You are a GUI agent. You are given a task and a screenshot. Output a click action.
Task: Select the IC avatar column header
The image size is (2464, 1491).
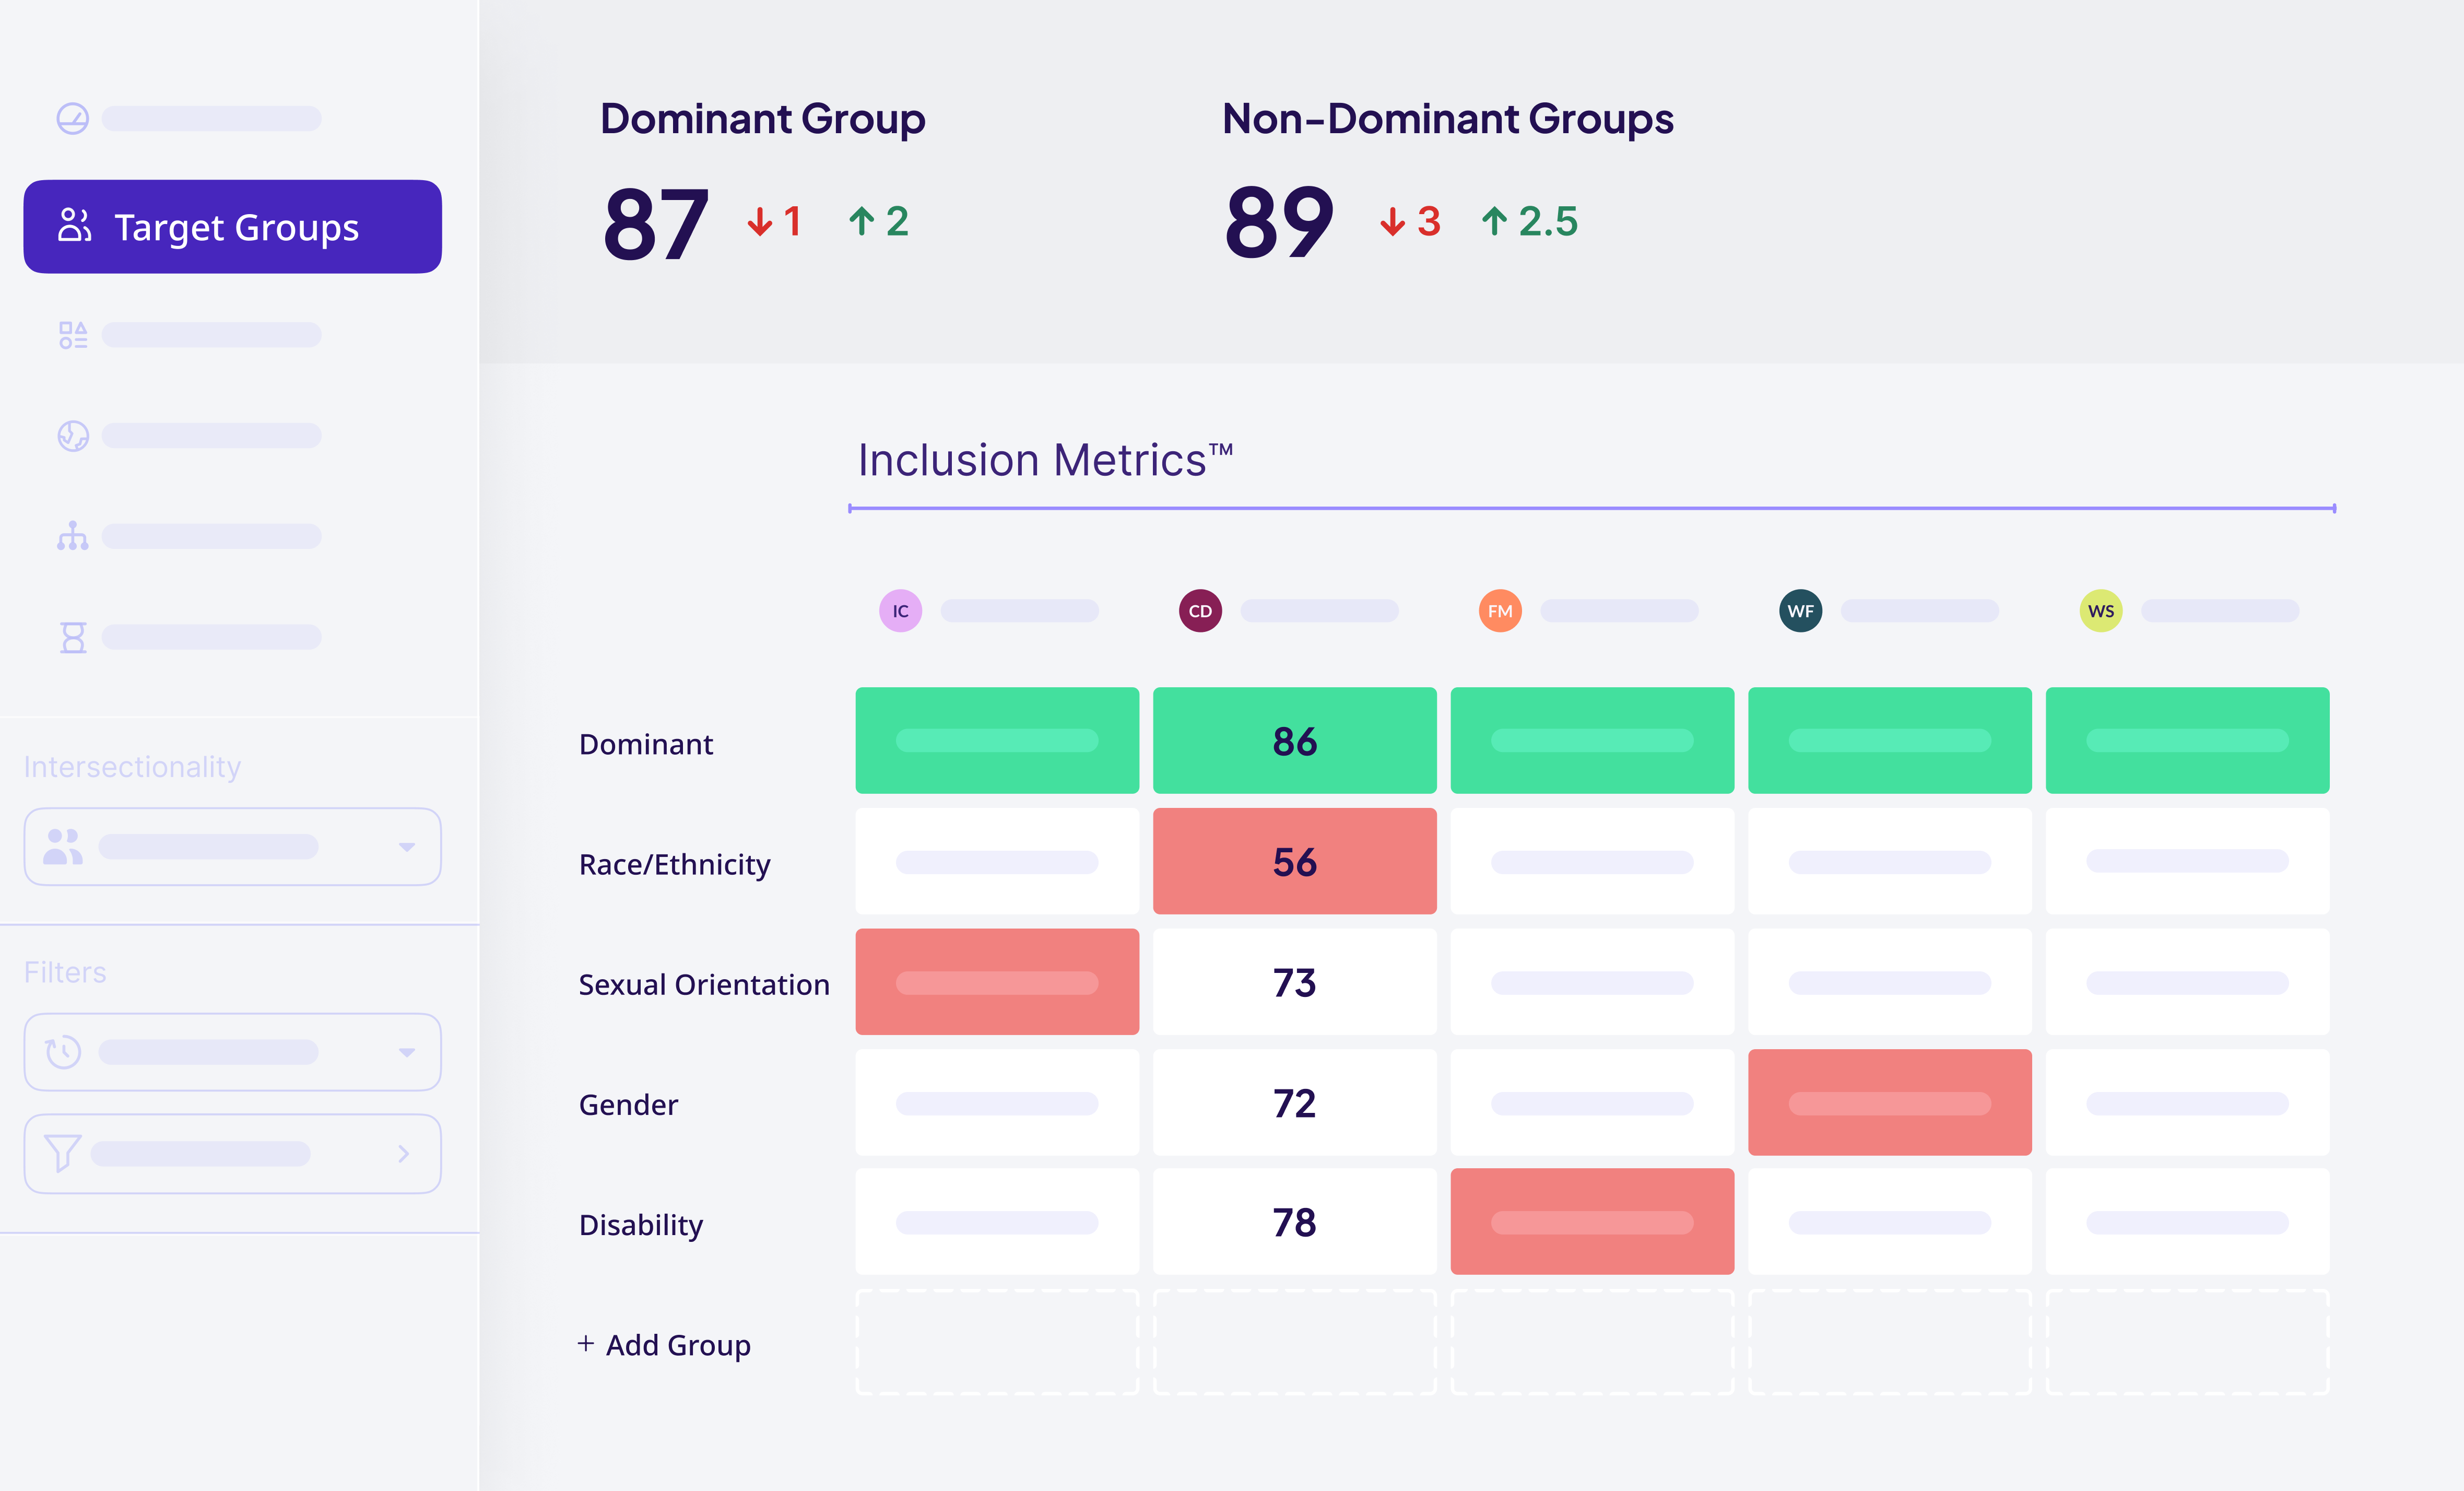point(900,611)
